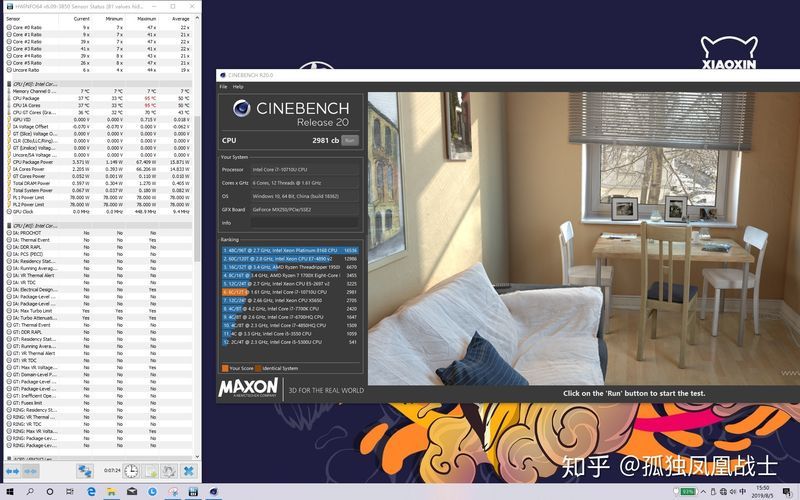
Task: Open network globe icon in system tray
Action: (x=723, y=492)
